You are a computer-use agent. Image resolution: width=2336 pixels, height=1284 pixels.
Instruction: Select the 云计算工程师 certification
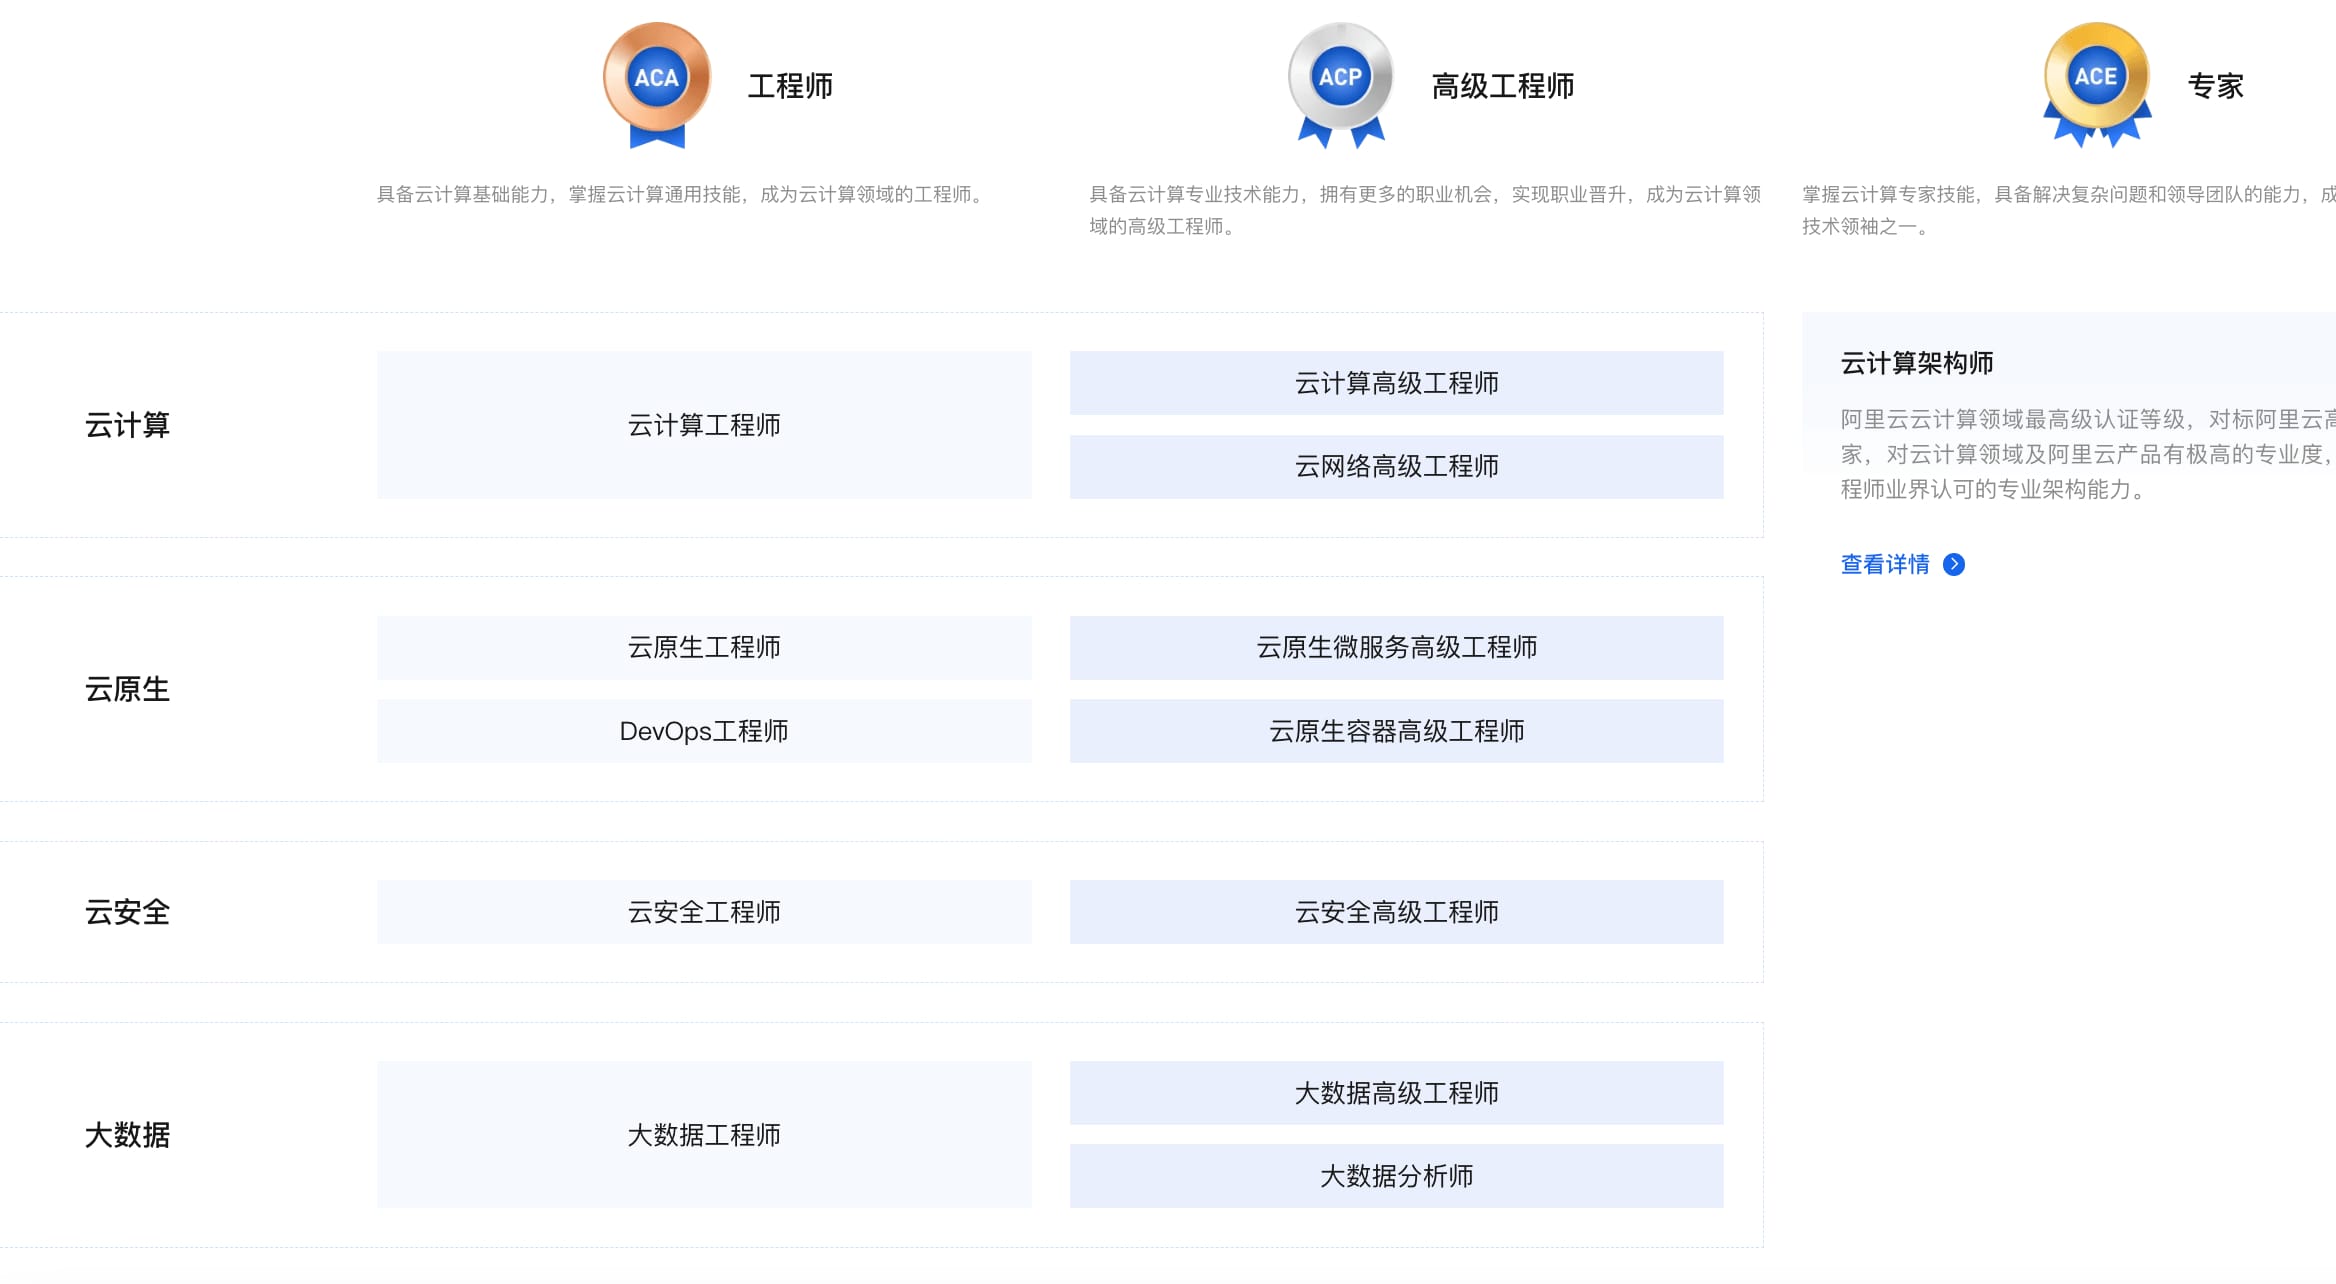[704, 425]
